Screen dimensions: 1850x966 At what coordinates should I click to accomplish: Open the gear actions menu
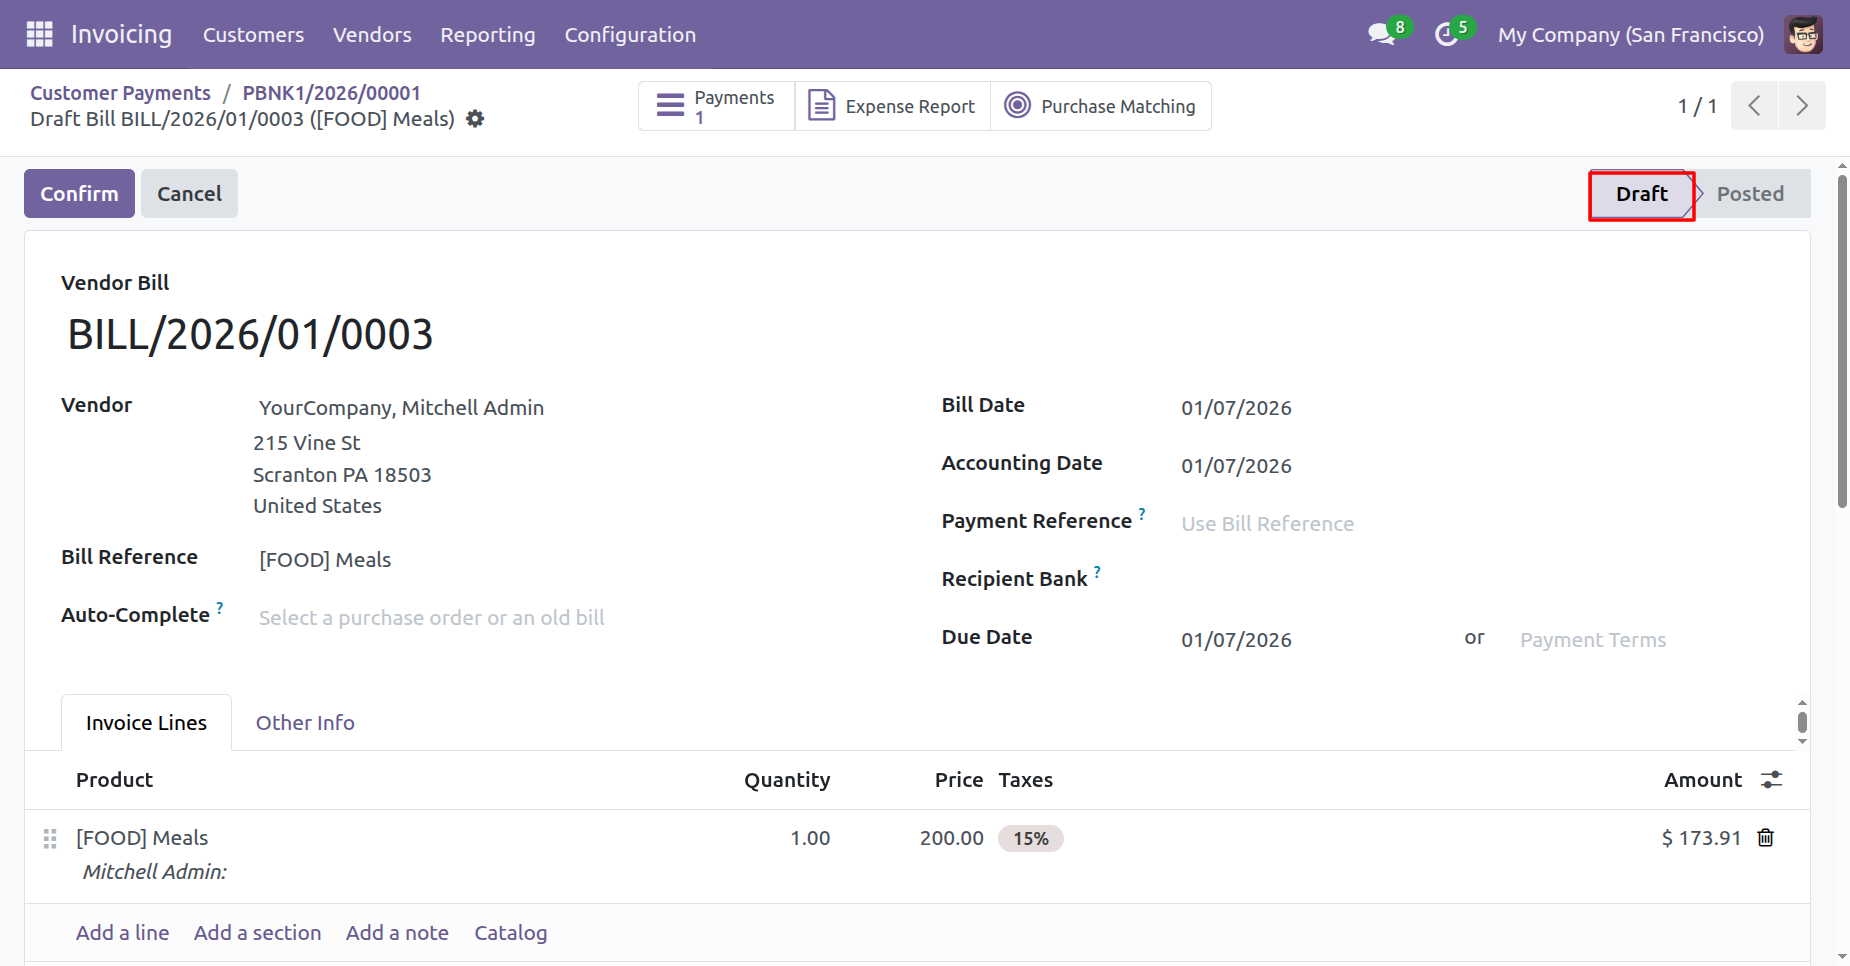(x=475, y=119)
